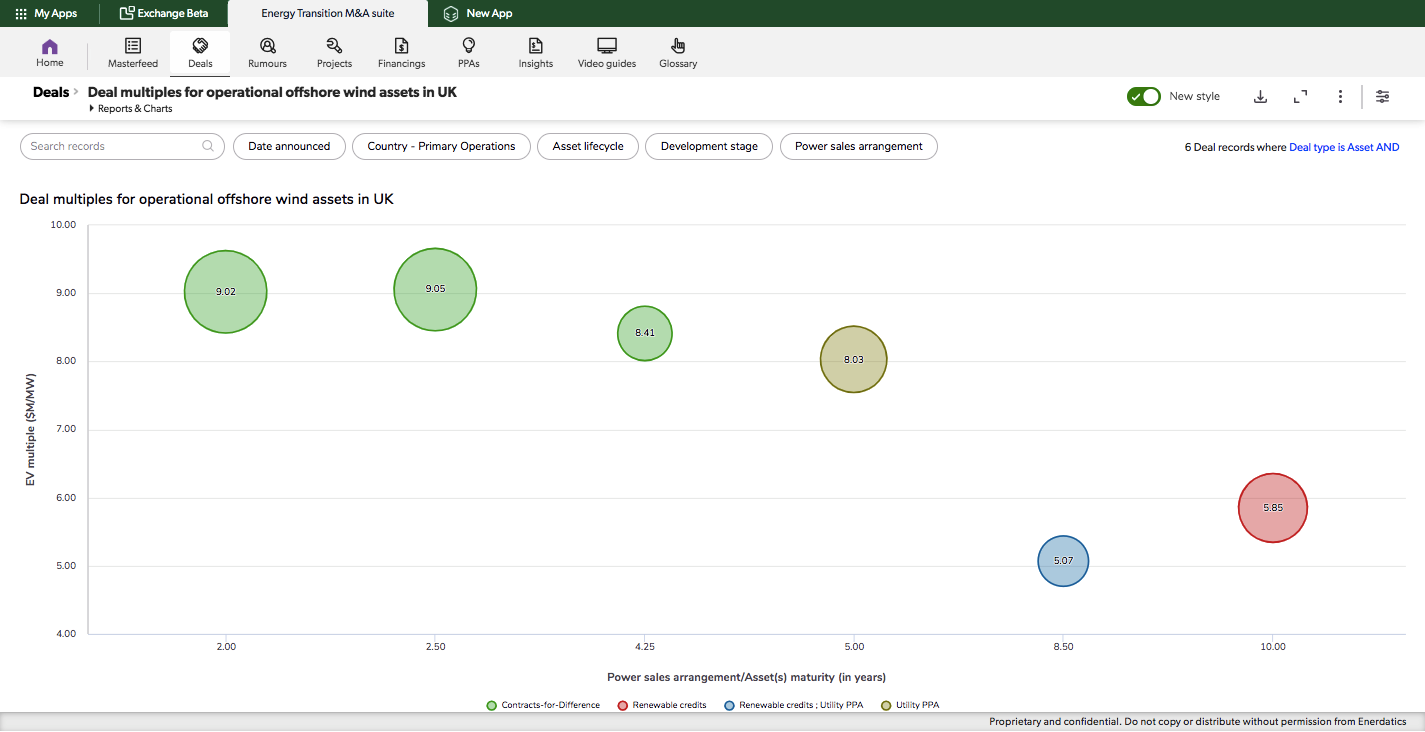This screenshot has height=732, width=1425.
Task: Go to Home page icon
Action: coord(50,47)
